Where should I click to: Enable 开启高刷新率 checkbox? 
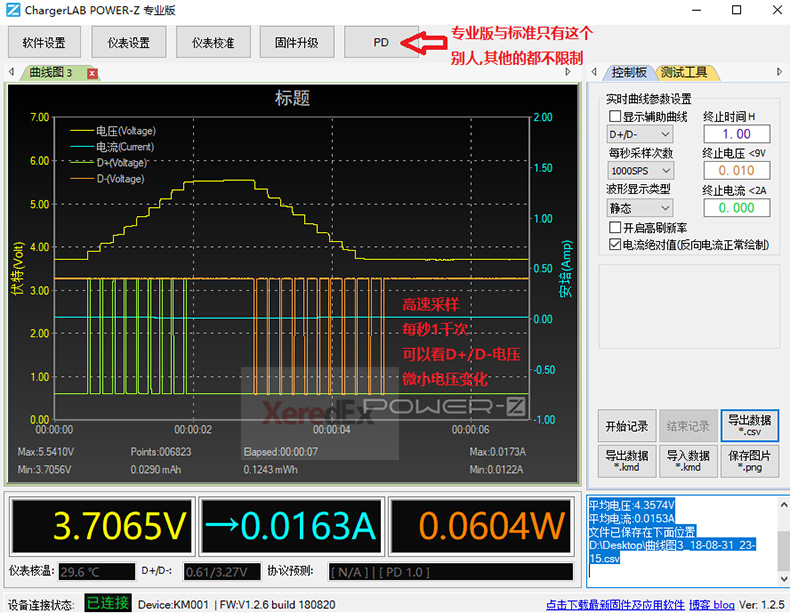[x=615, y=227]
